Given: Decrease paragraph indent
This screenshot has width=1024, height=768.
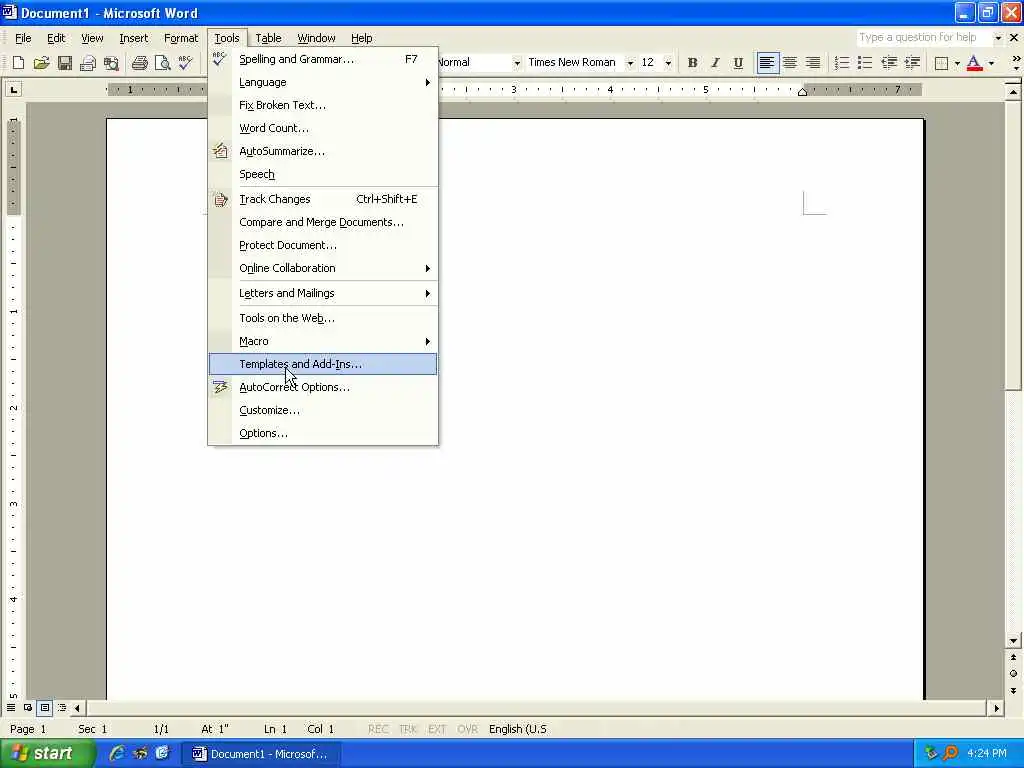Looking at the screenshot, I should [x=889, y=63].
